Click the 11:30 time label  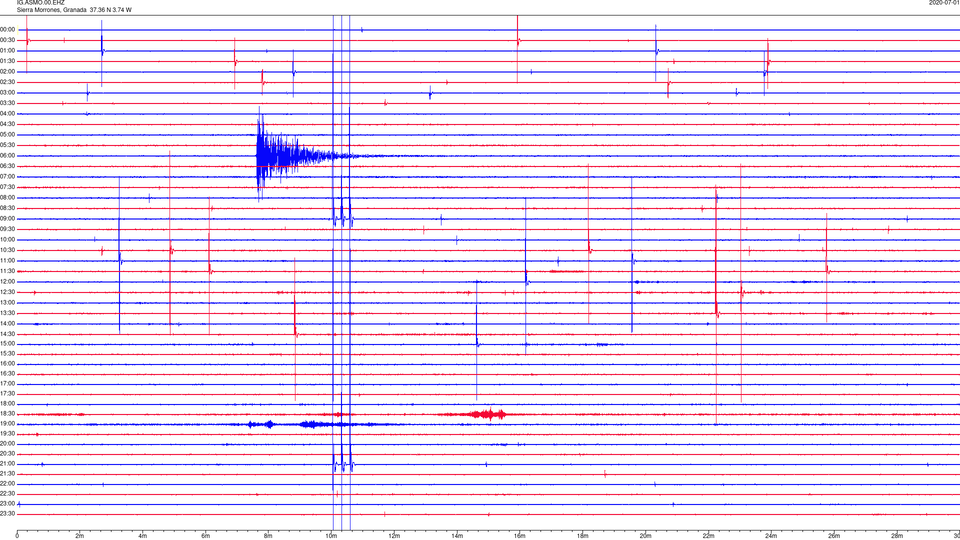coord(8,271)
